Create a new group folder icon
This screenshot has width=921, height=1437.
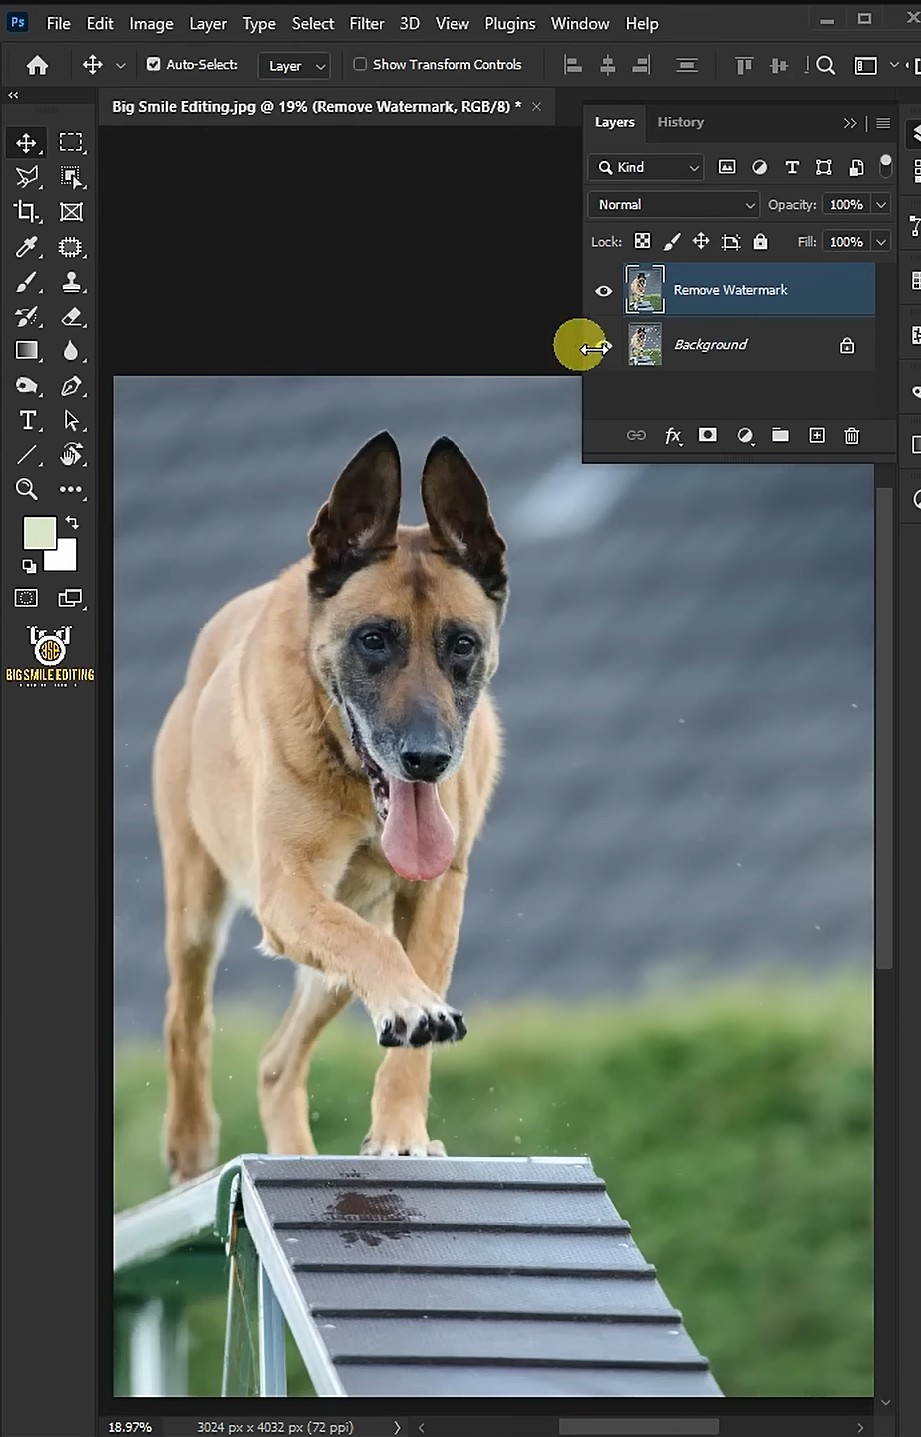point(780,435)
